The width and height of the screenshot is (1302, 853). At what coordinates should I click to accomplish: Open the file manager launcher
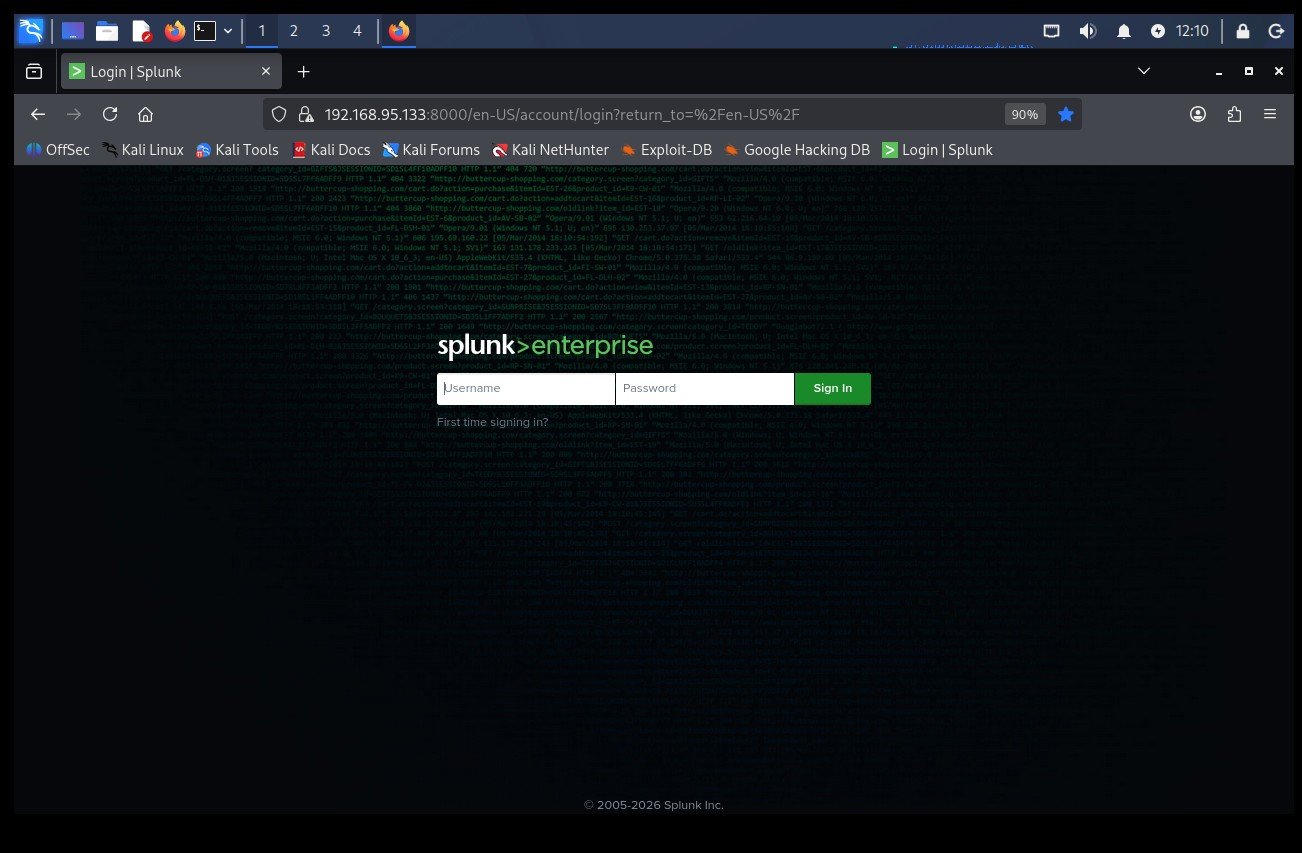click(x=107, y=31)
